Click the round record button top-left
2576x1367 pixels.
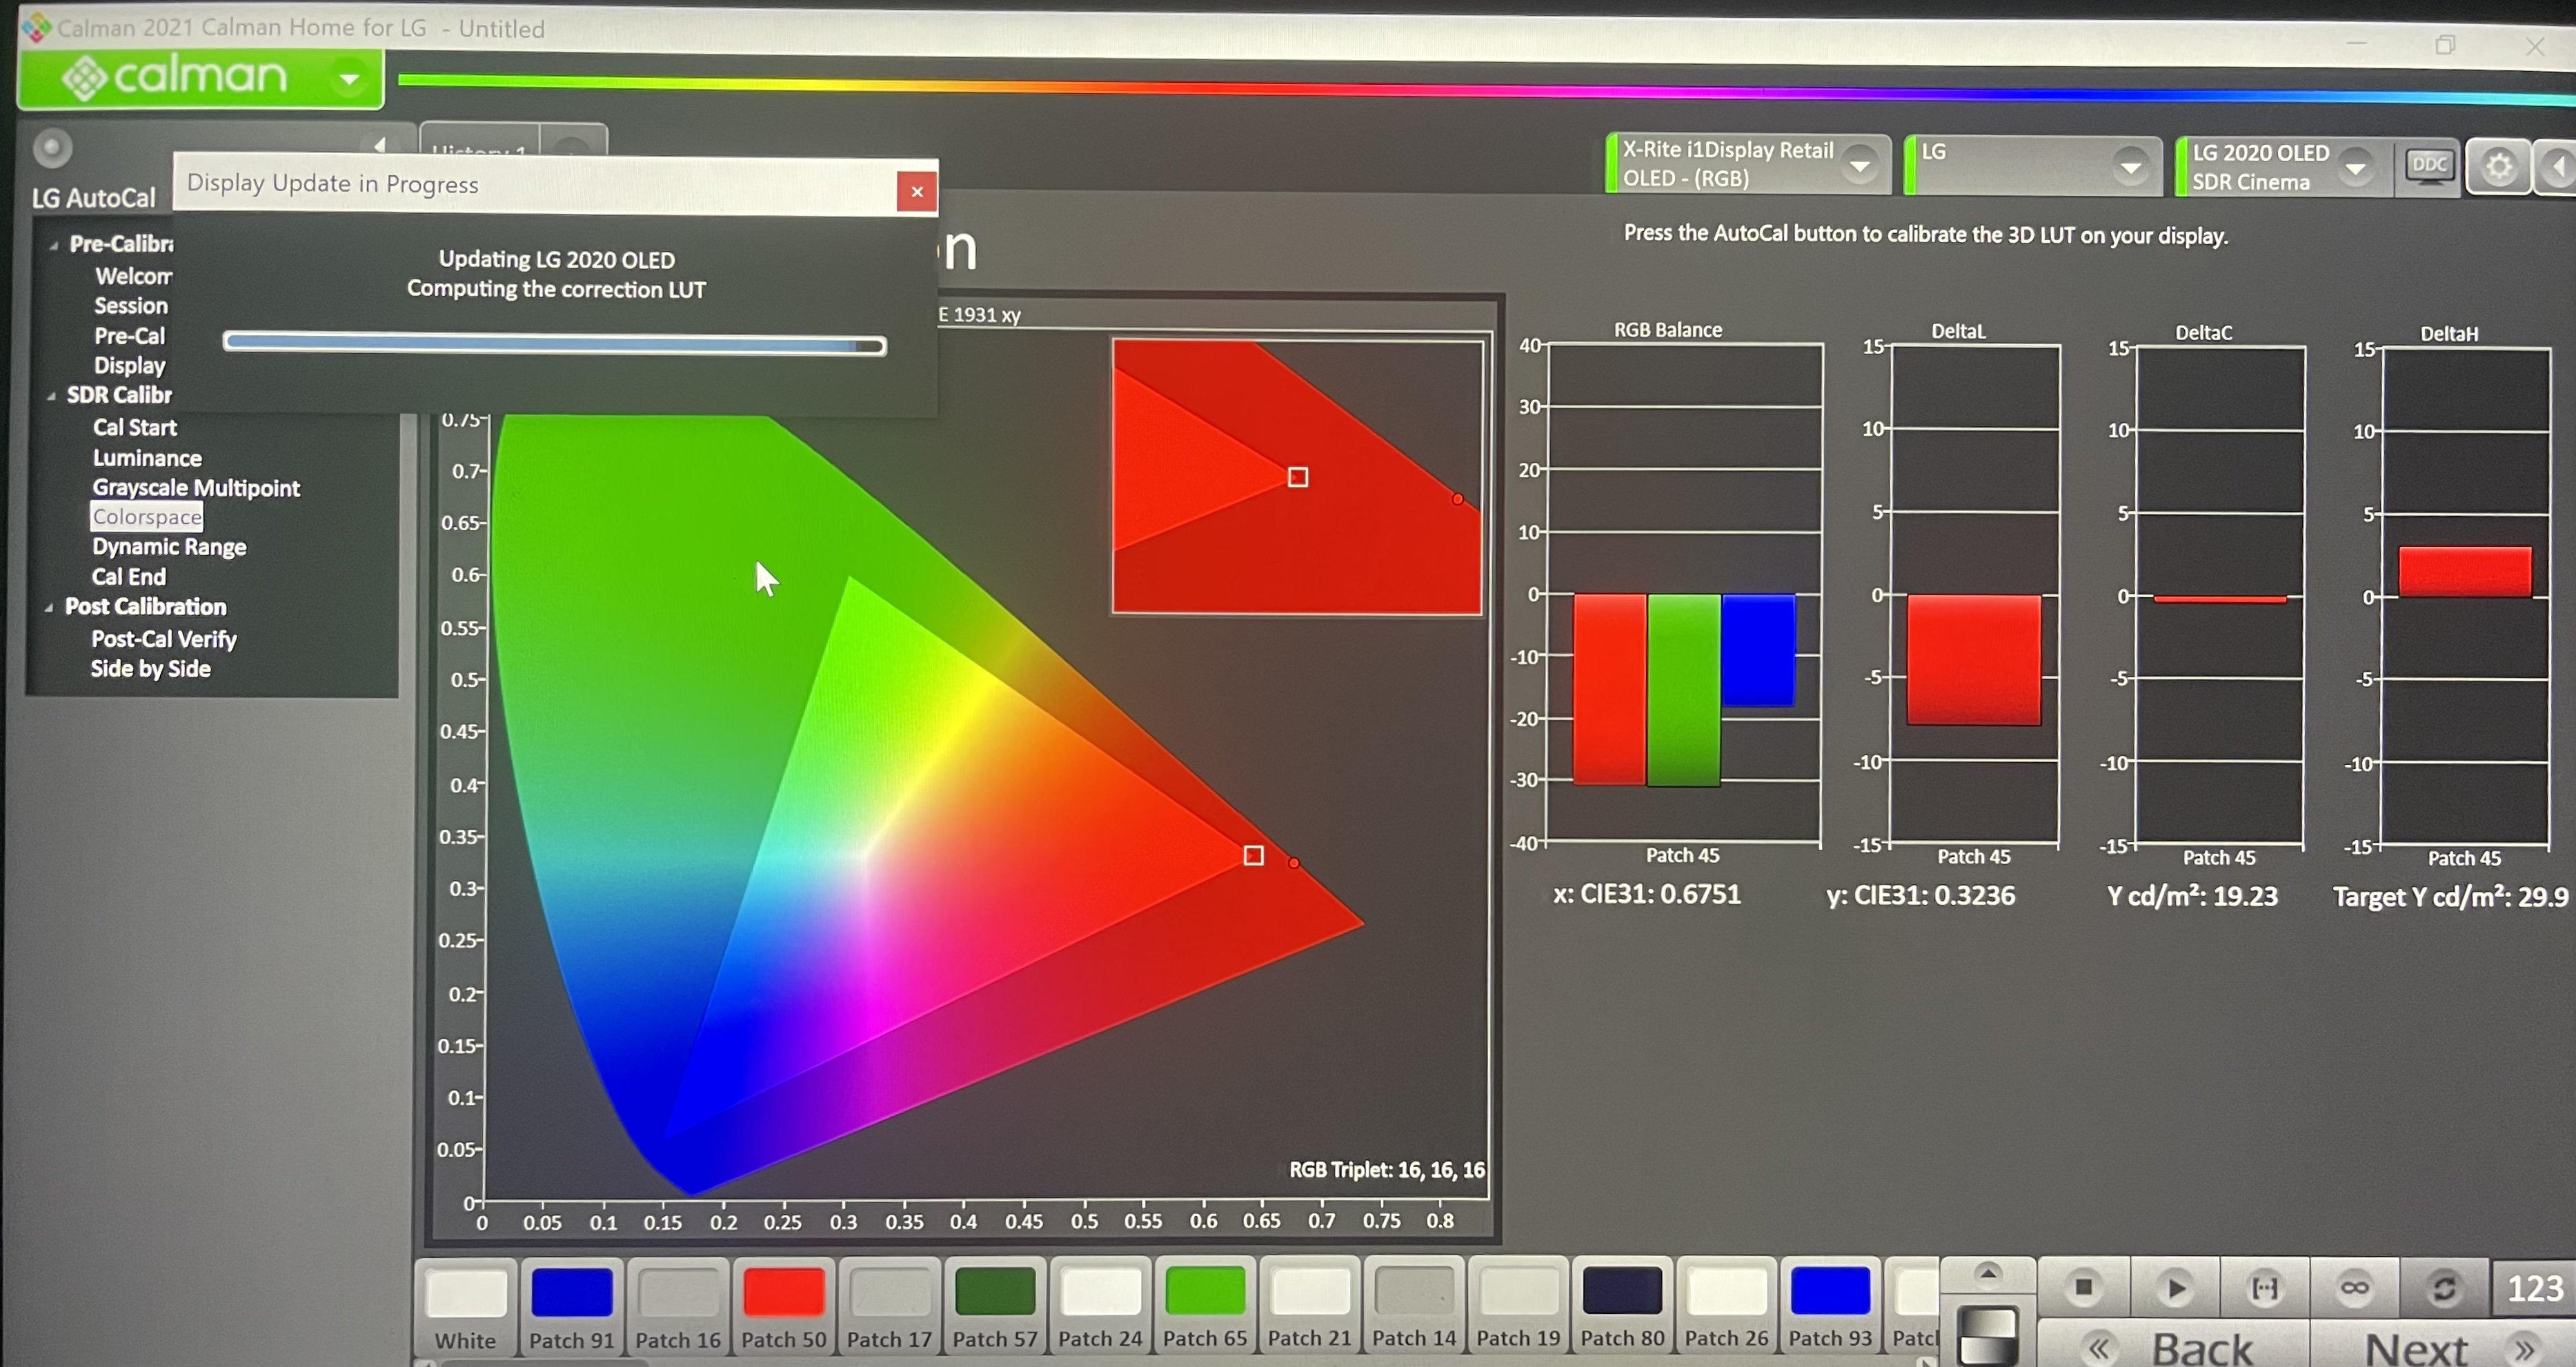[x=52, y=148]
